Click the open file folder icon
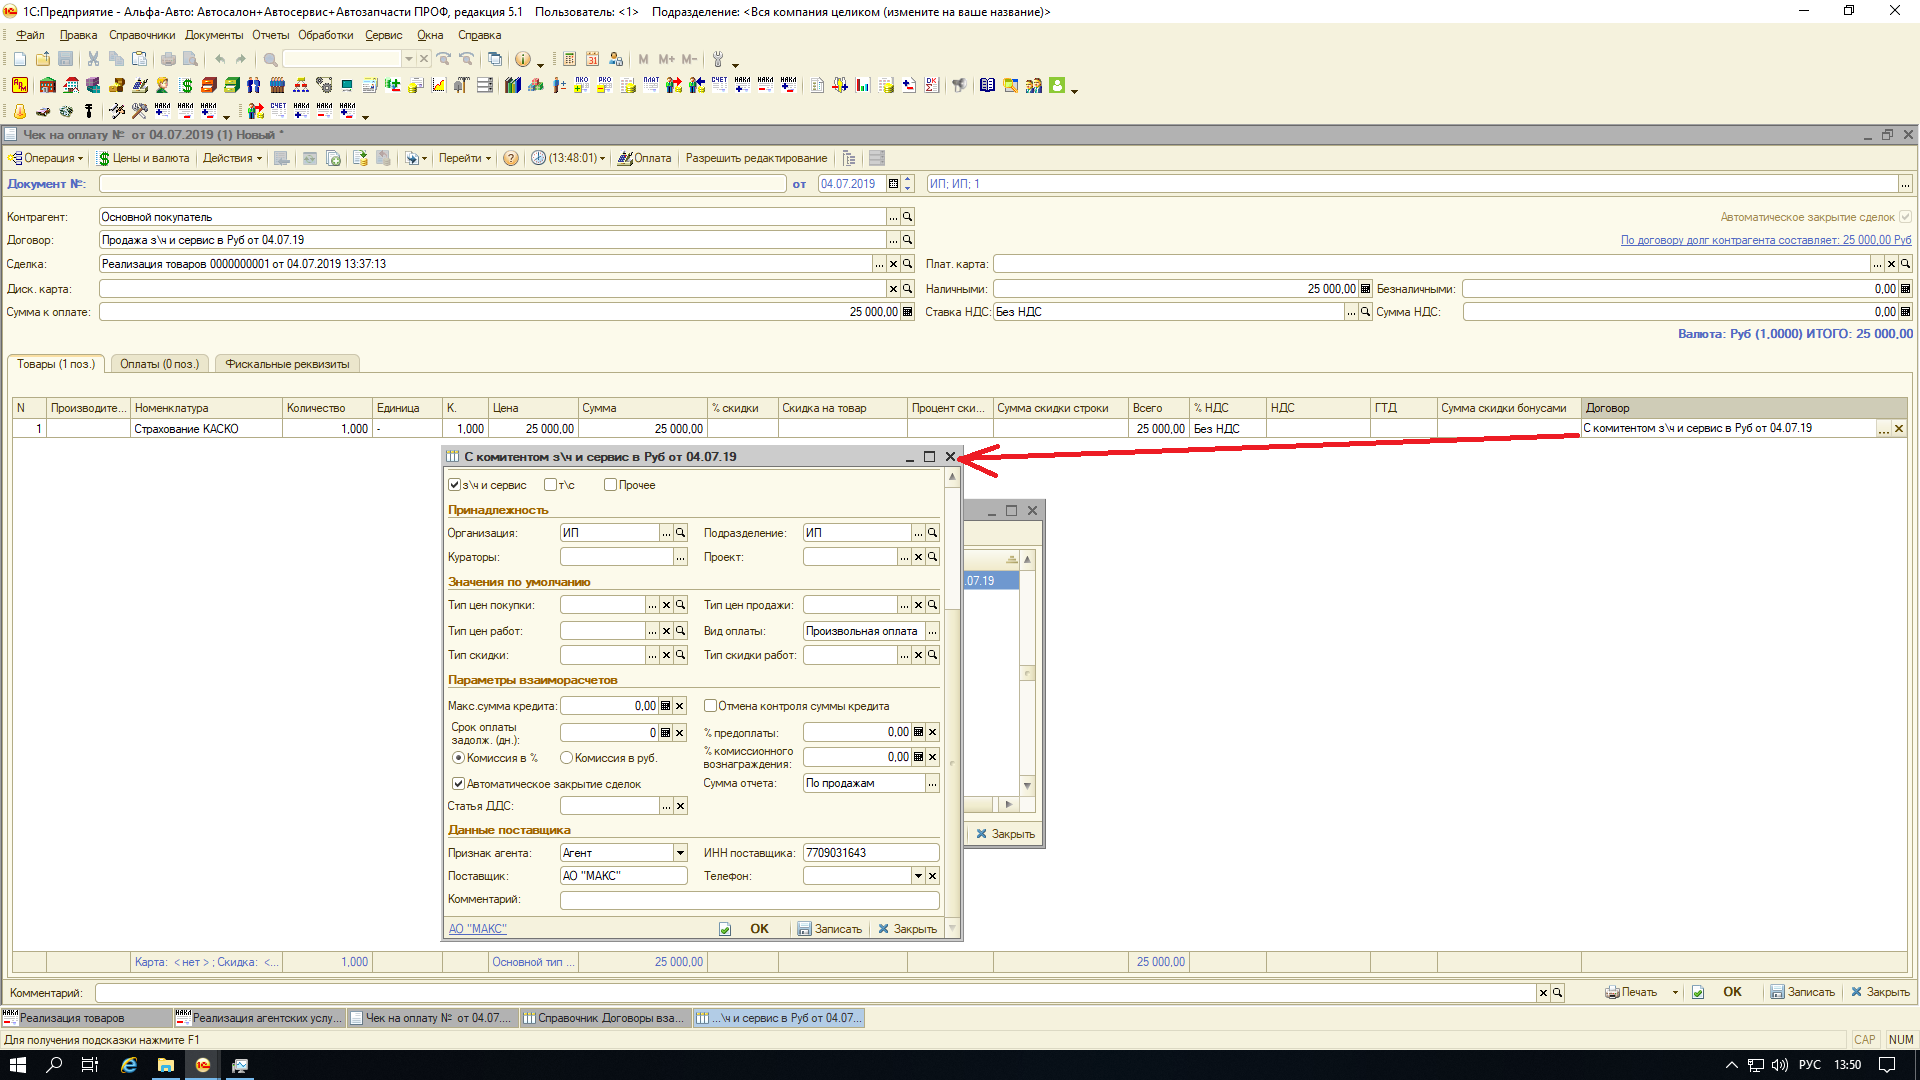The image size is (1920, 1080). click(43, 59)
